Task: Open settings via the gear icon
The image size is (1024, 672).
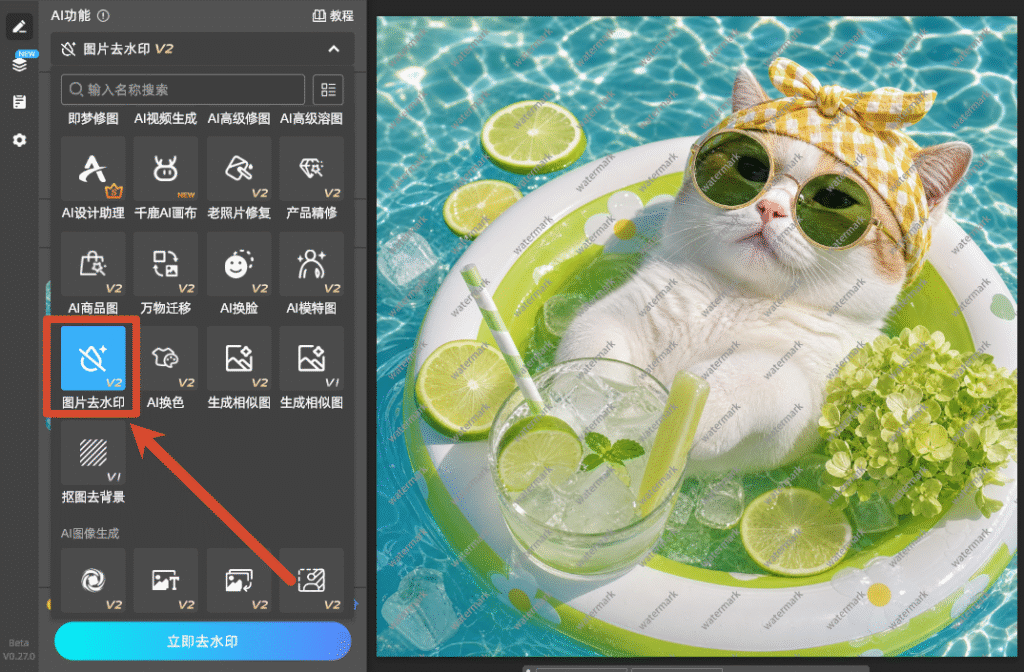Action: coord(20,140)
